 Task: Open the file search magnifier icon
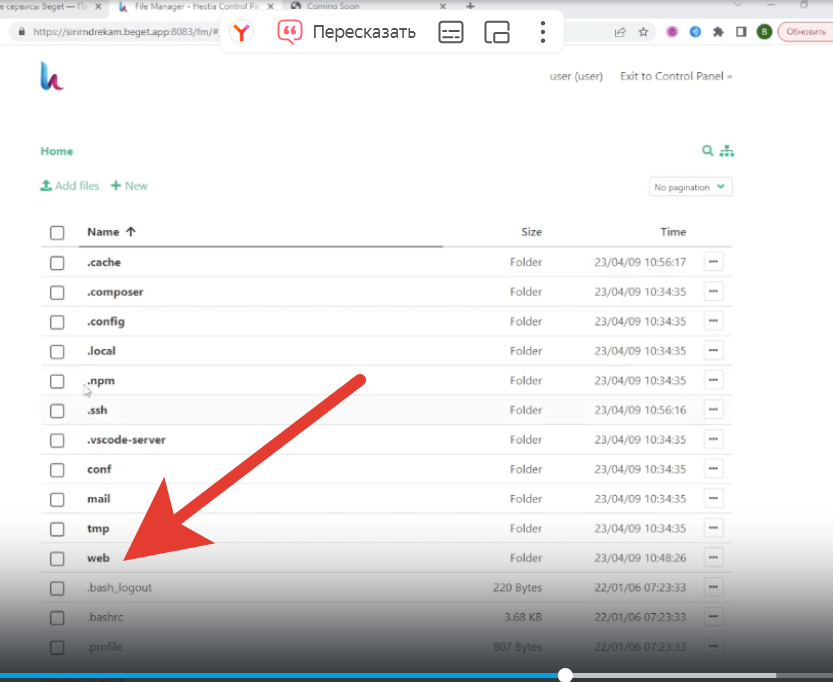(x=708, y=151)
